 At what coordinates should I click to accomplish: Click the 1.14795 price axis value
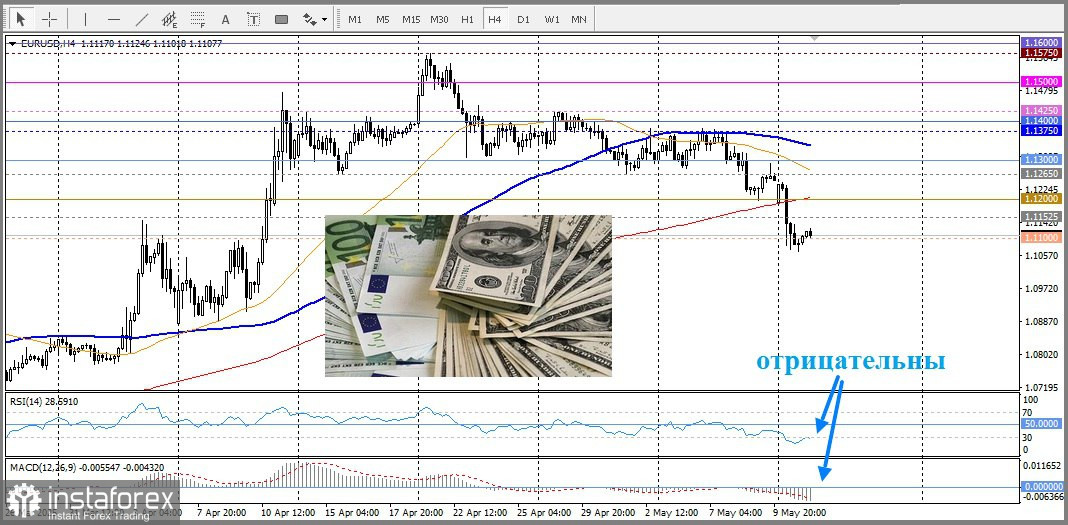point(1041,91)
